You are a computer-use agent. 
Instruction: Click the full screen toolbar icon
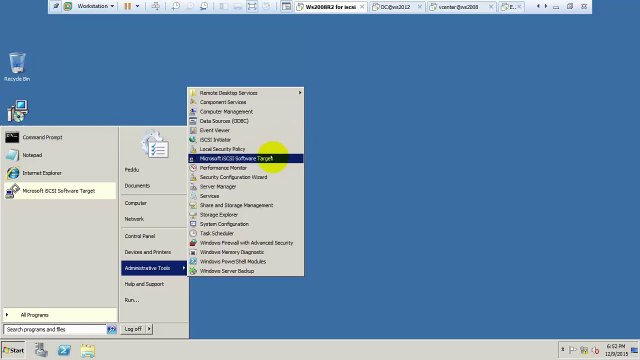point(252,6)
